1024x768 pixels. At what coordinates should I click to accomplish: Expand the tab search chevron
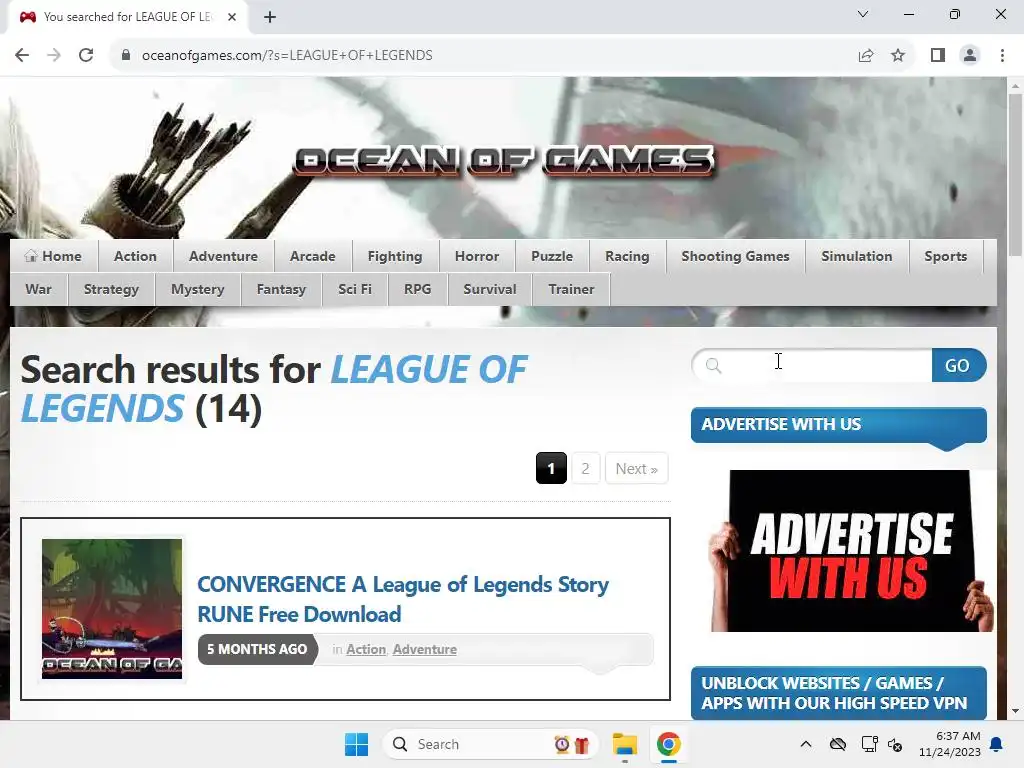(863, 14)
